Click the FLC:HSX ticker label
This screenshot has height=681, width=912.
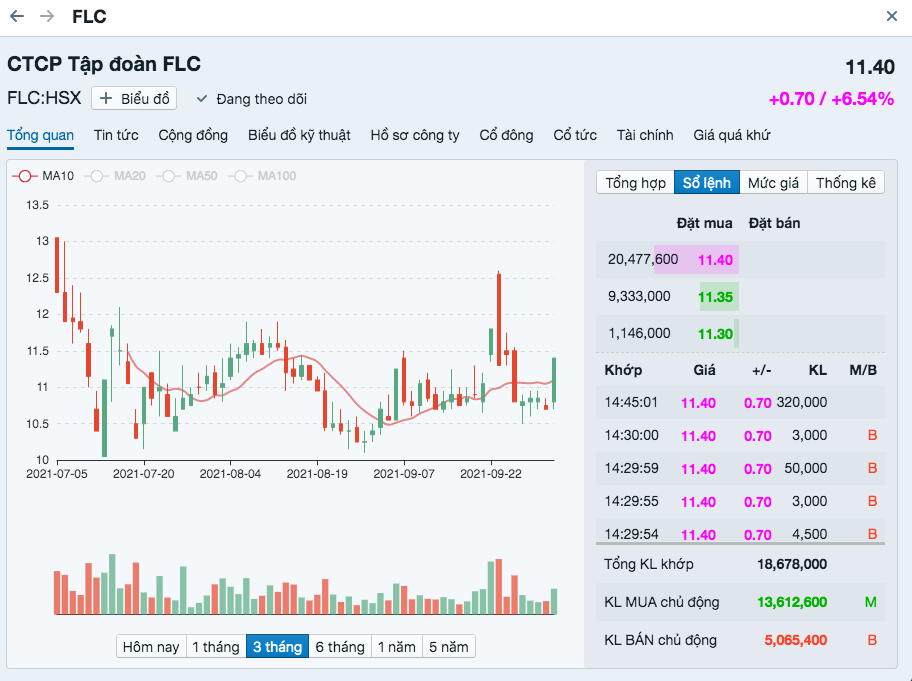coord(44,98)
